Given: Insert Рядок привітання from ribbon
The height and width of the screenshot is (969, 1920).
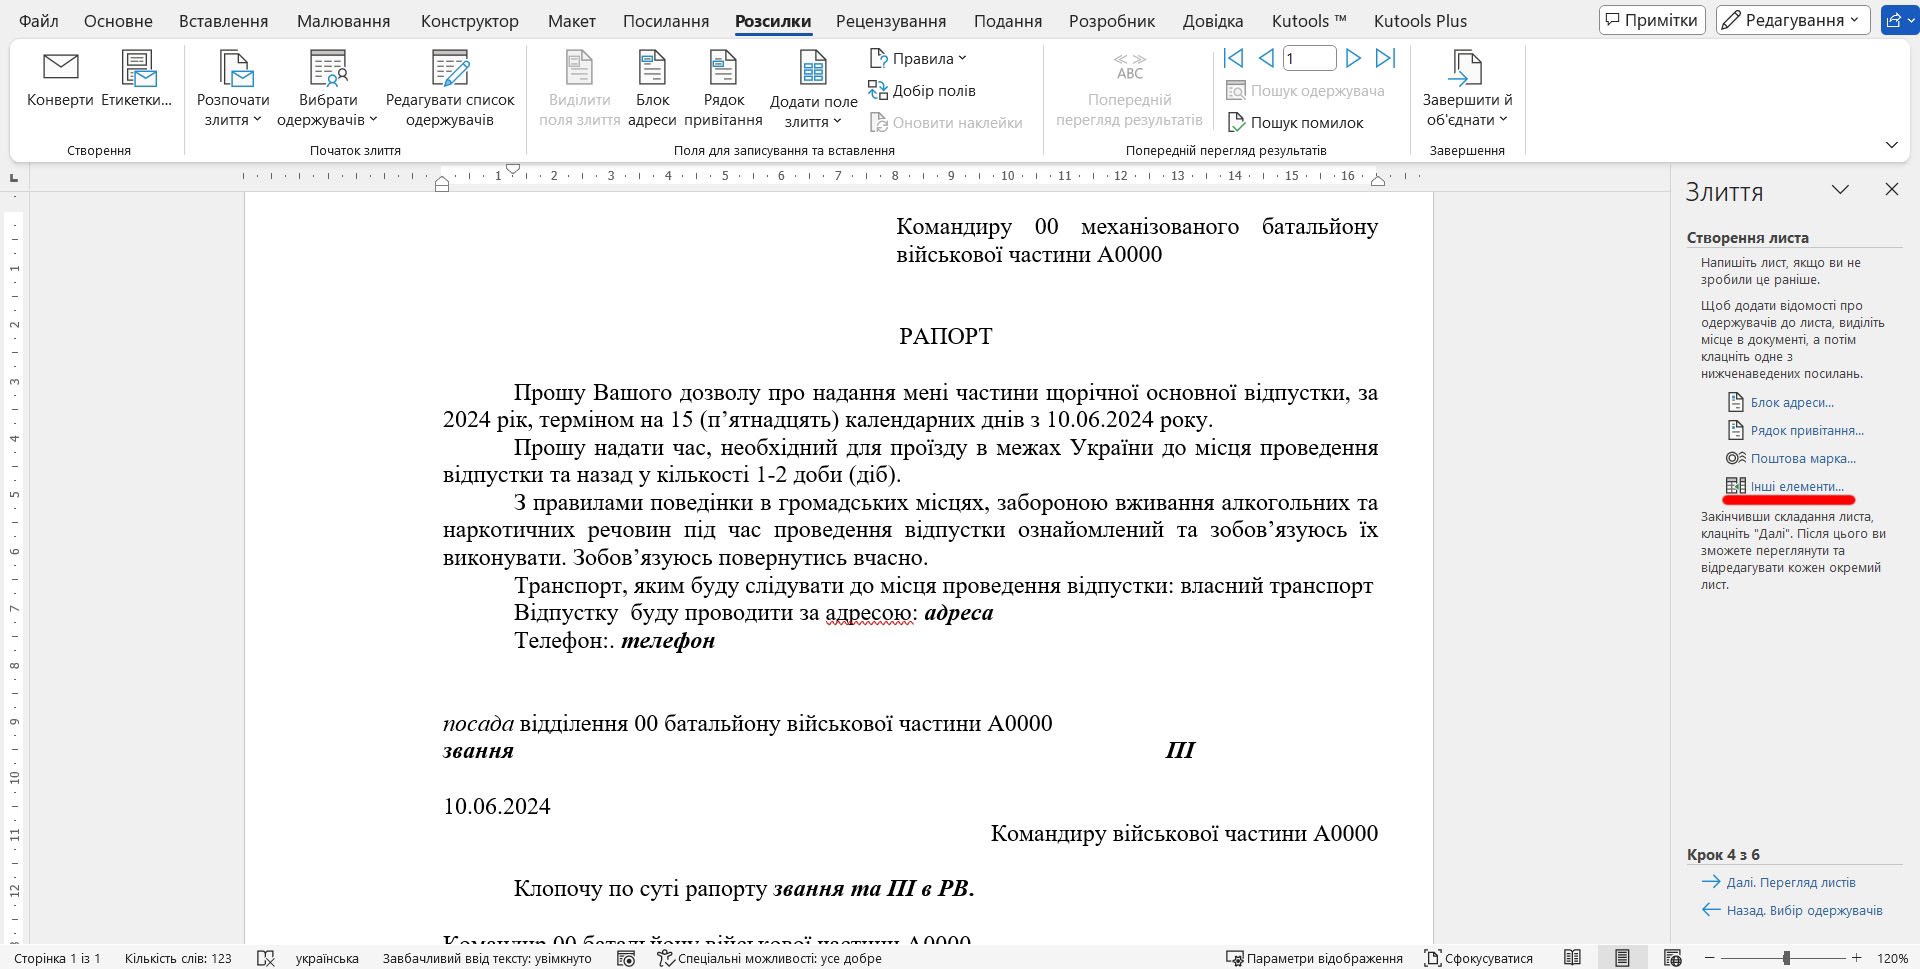Looking at the screenshot, I should (x=723, y=89).
